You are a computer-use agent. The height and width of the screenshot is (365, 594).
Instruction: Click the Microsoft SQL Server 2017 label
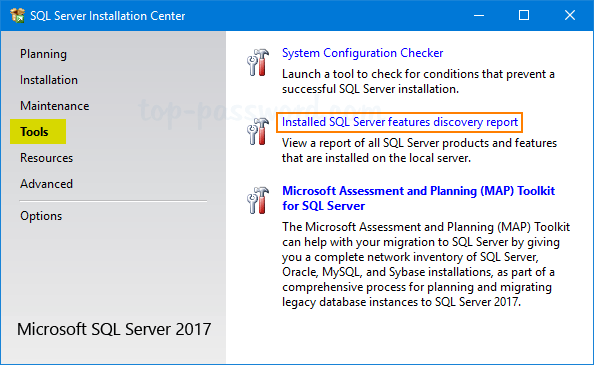pyautogui.click(x=114, y=329)
